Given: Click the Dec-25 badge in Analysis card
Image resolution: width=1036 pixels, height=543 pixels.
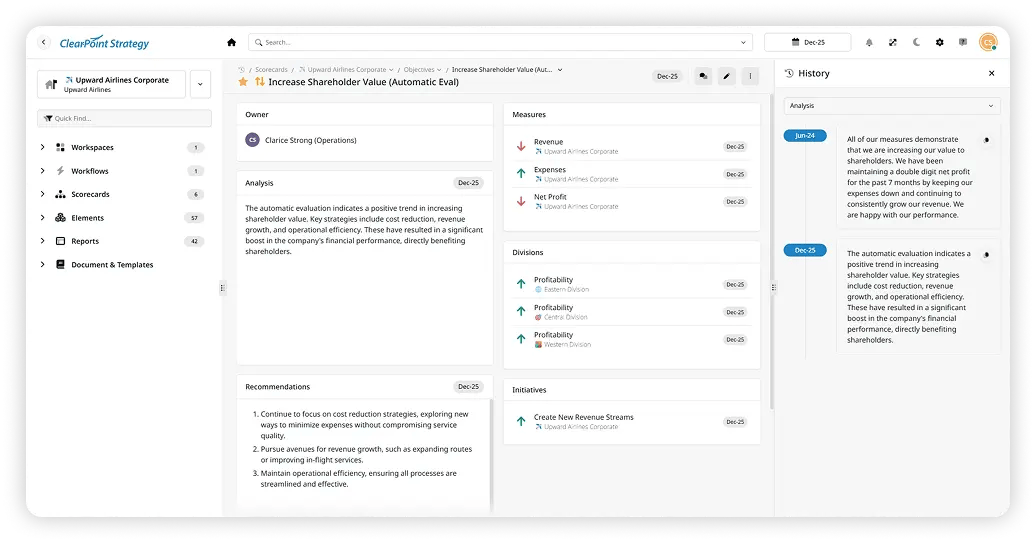Looking at the screenshot, I should pos(468,183).
